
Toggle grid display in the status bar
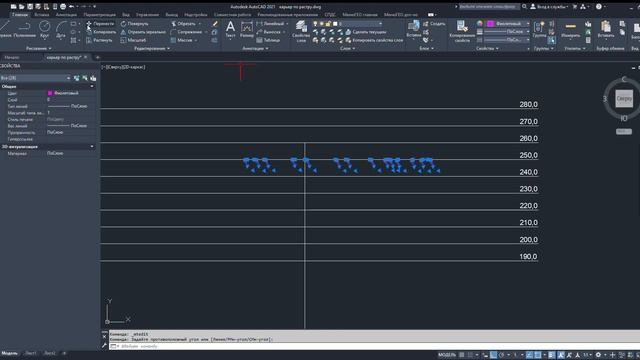point(462,355)
